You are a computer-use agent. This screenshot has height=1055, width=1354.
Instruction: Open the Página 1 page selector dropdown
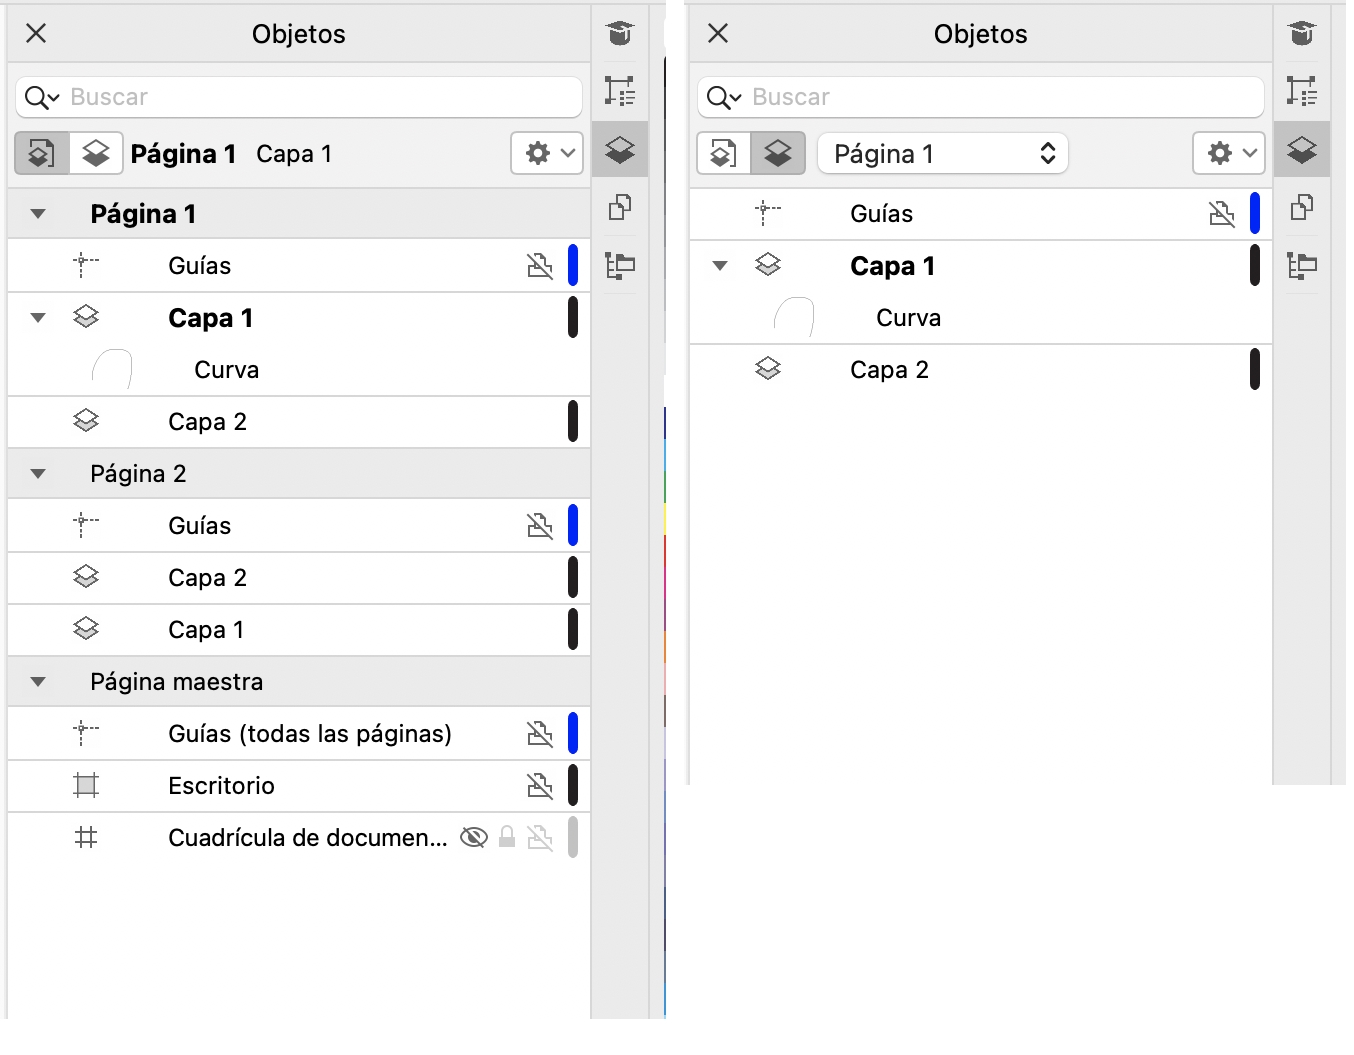click(x=943, y=154)
